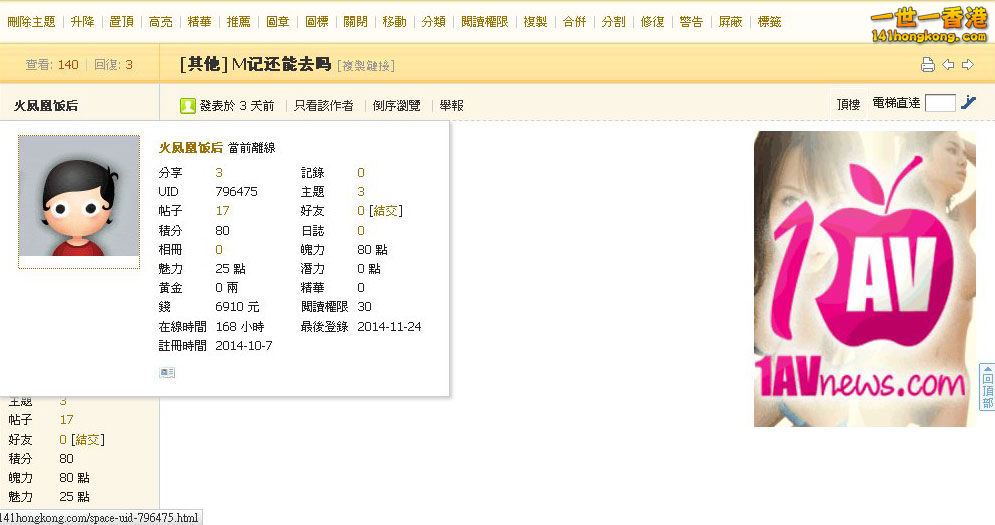
Task: Open the profile card icon in popup
Action: [x=167, y=373]
